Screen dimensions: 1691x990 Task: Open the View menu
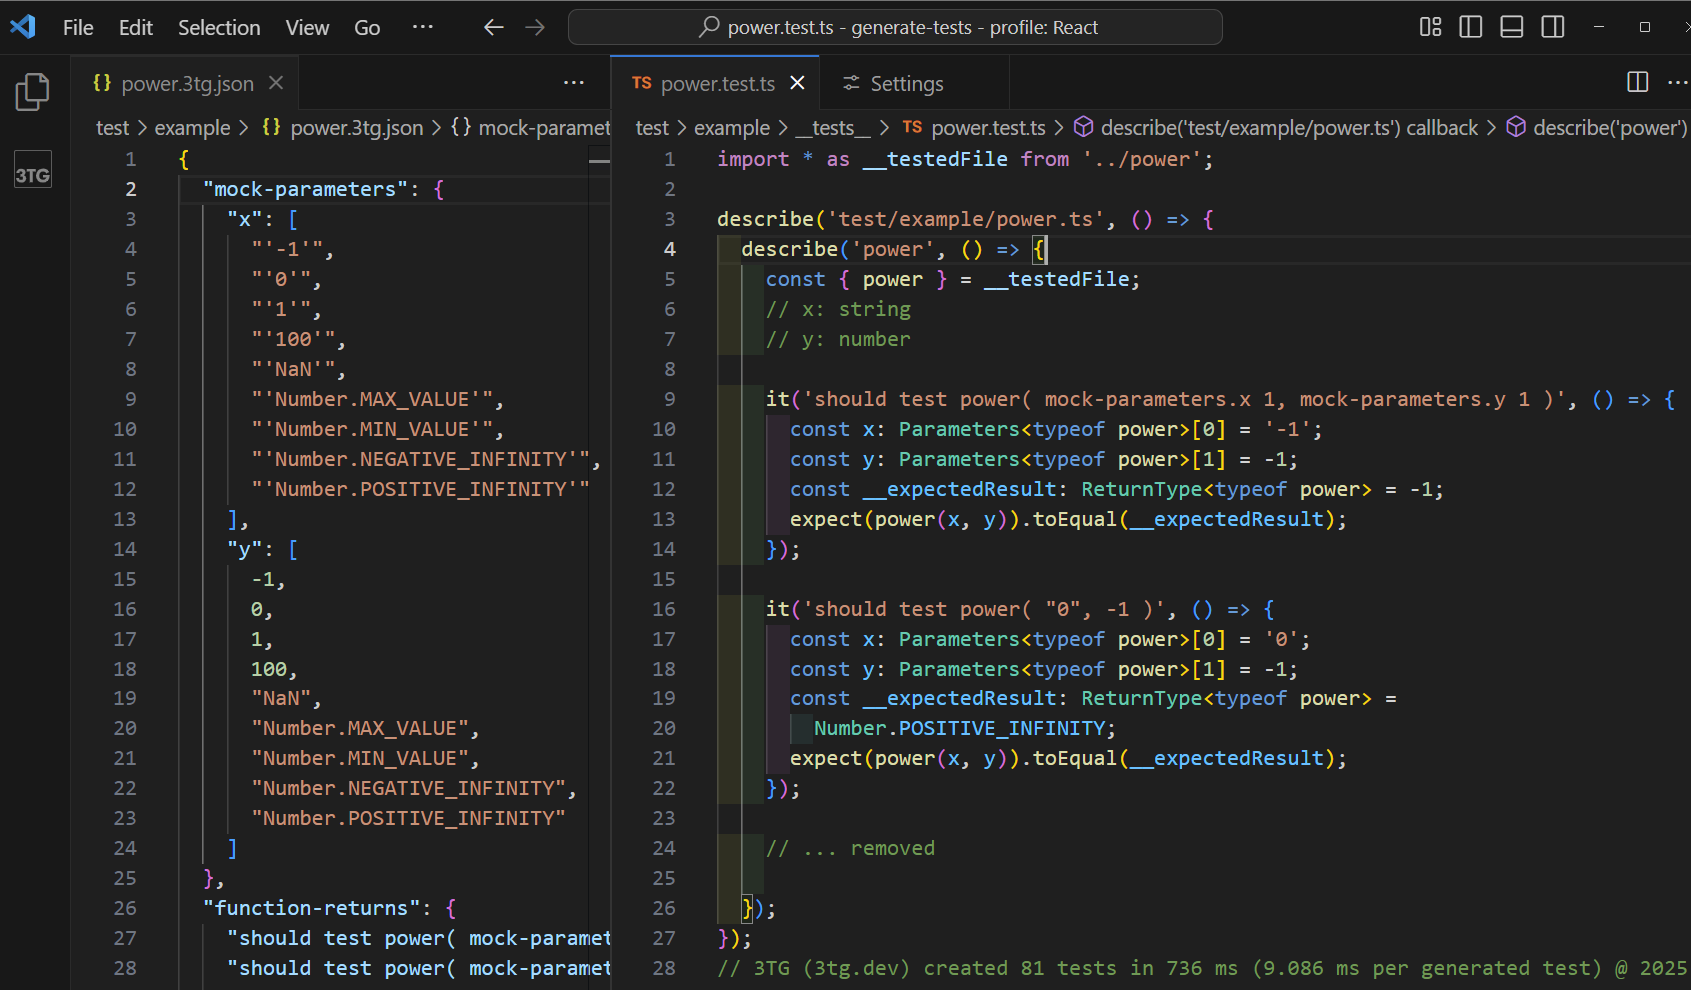[306, 27]
